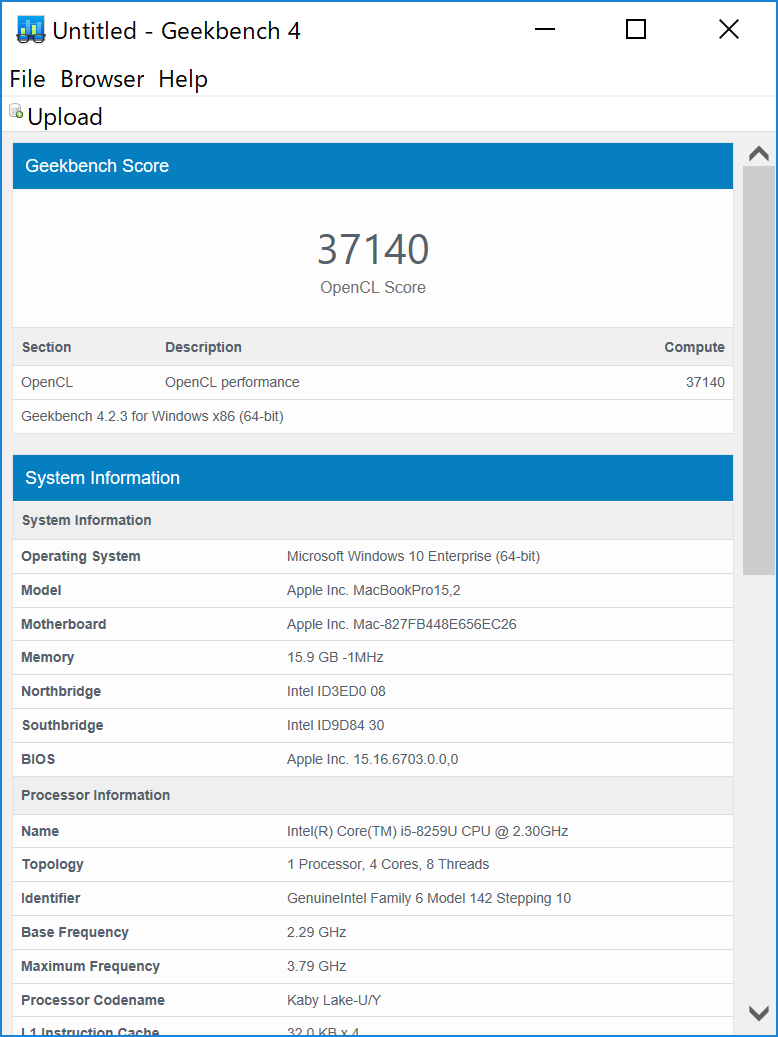Open the File menu
Screen dimensions: 778x1037
27,79
